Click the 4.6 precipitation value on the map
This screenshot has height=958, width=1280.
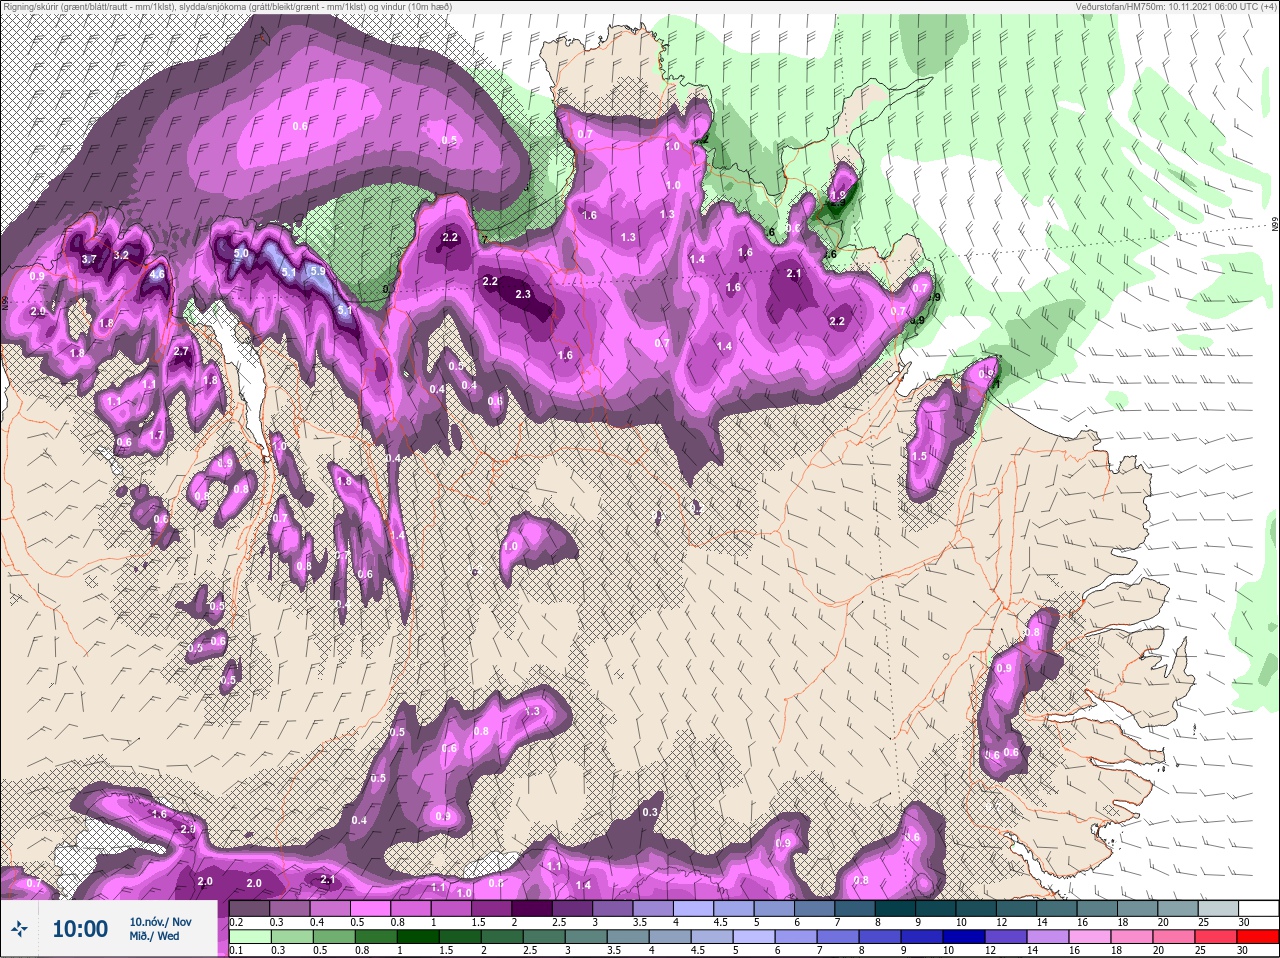click(156, 274)
